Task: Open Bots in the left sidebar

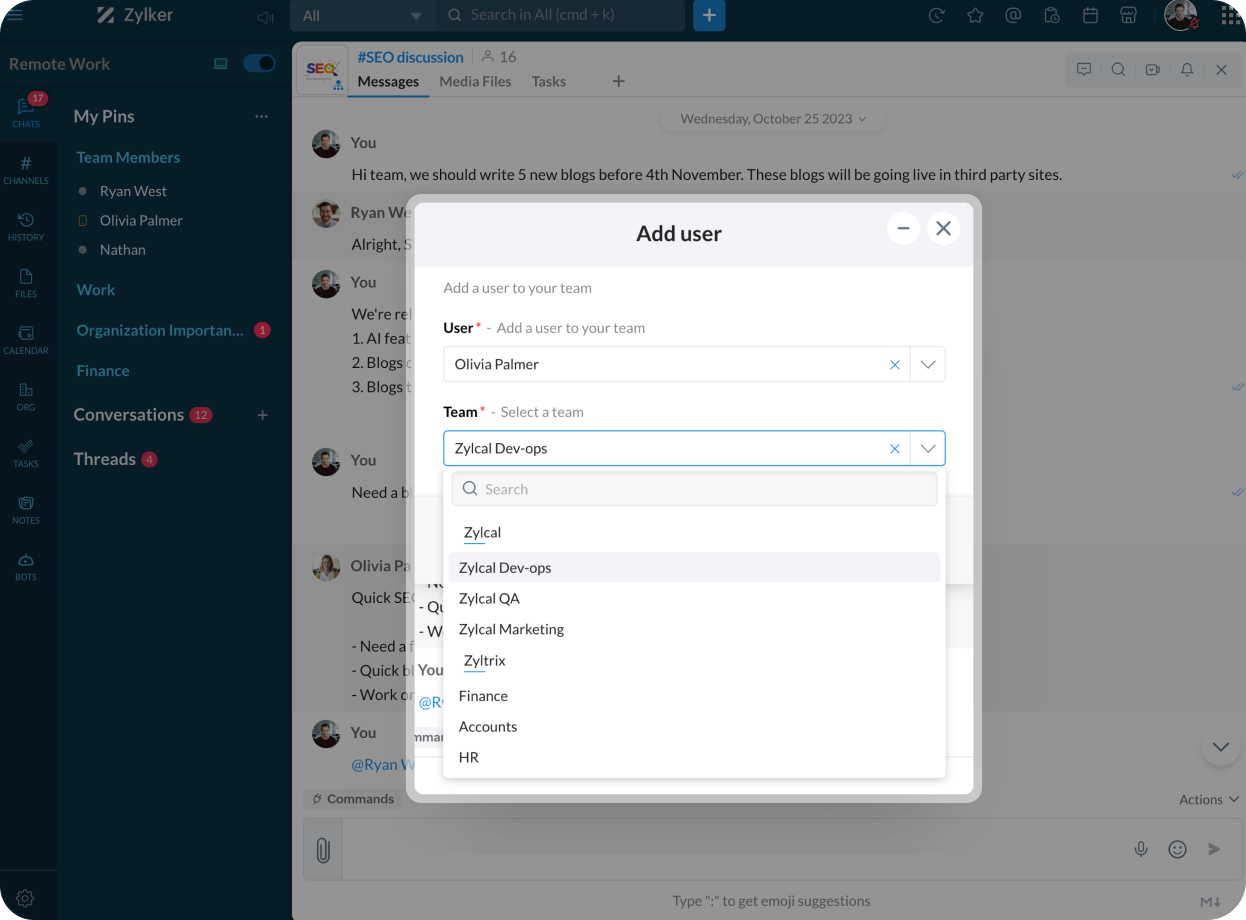Action: [26, 566]
